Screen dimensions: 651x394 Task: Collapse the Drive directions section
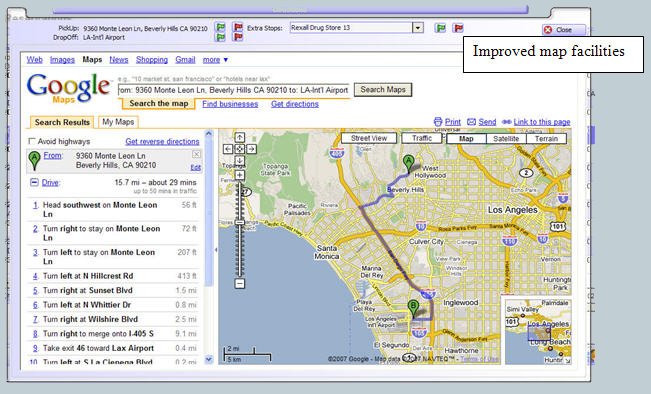pyautogui.click(x=34, y=182)
